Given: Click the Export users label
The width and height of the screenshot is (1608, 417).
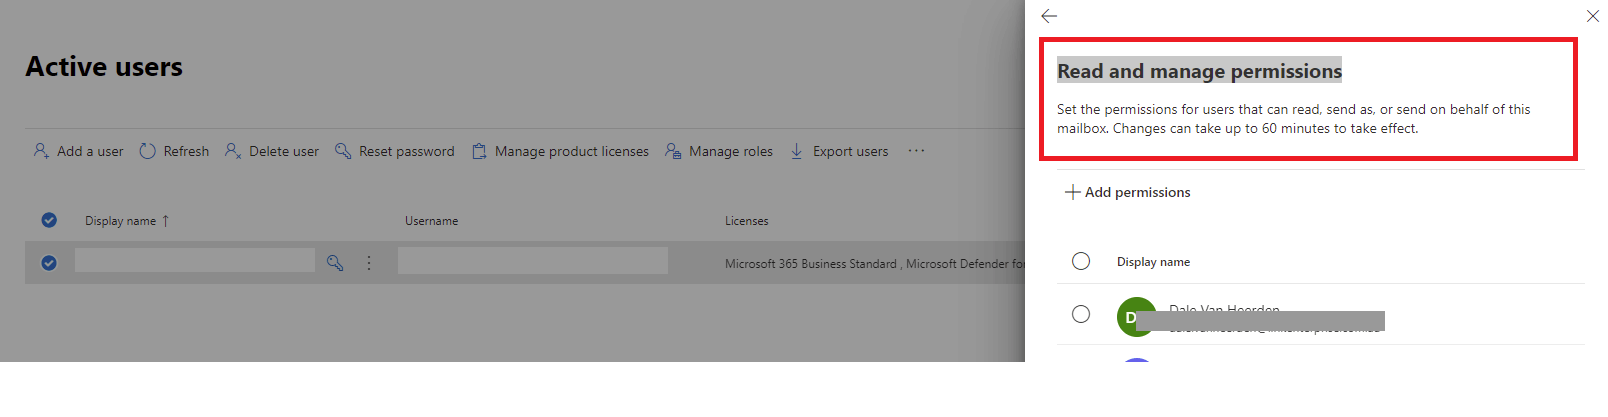Looking at the screenshot, I should coord(850,152).
